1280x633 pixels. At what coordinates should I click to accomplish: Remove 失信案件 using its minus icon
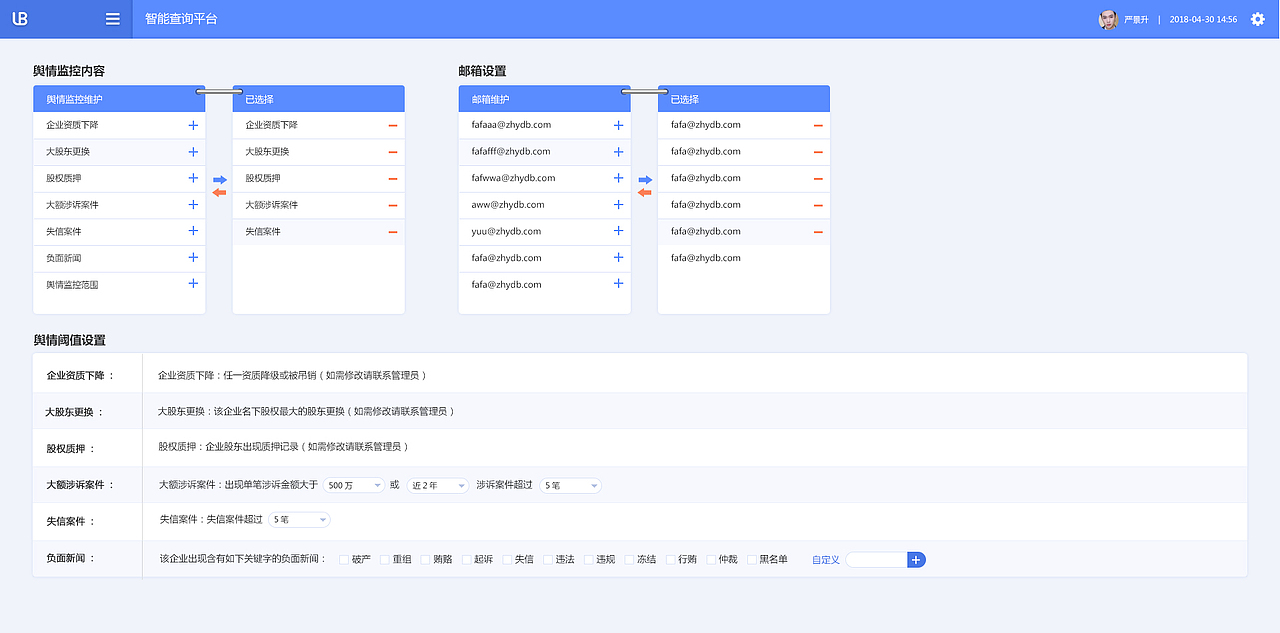point(392,231)
